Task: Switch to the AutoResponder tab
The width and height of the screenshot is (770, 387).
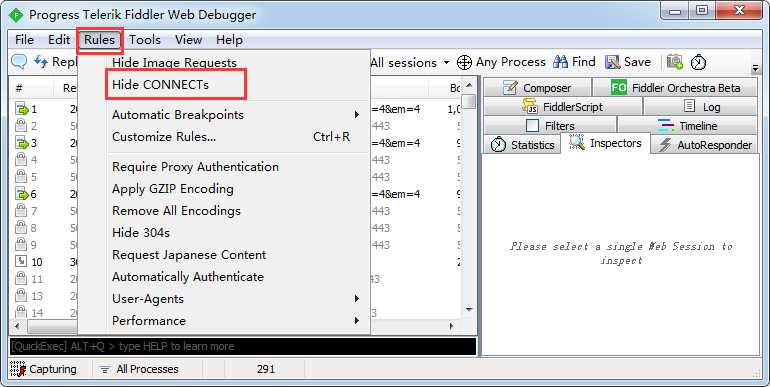Action: coord(705,145)
